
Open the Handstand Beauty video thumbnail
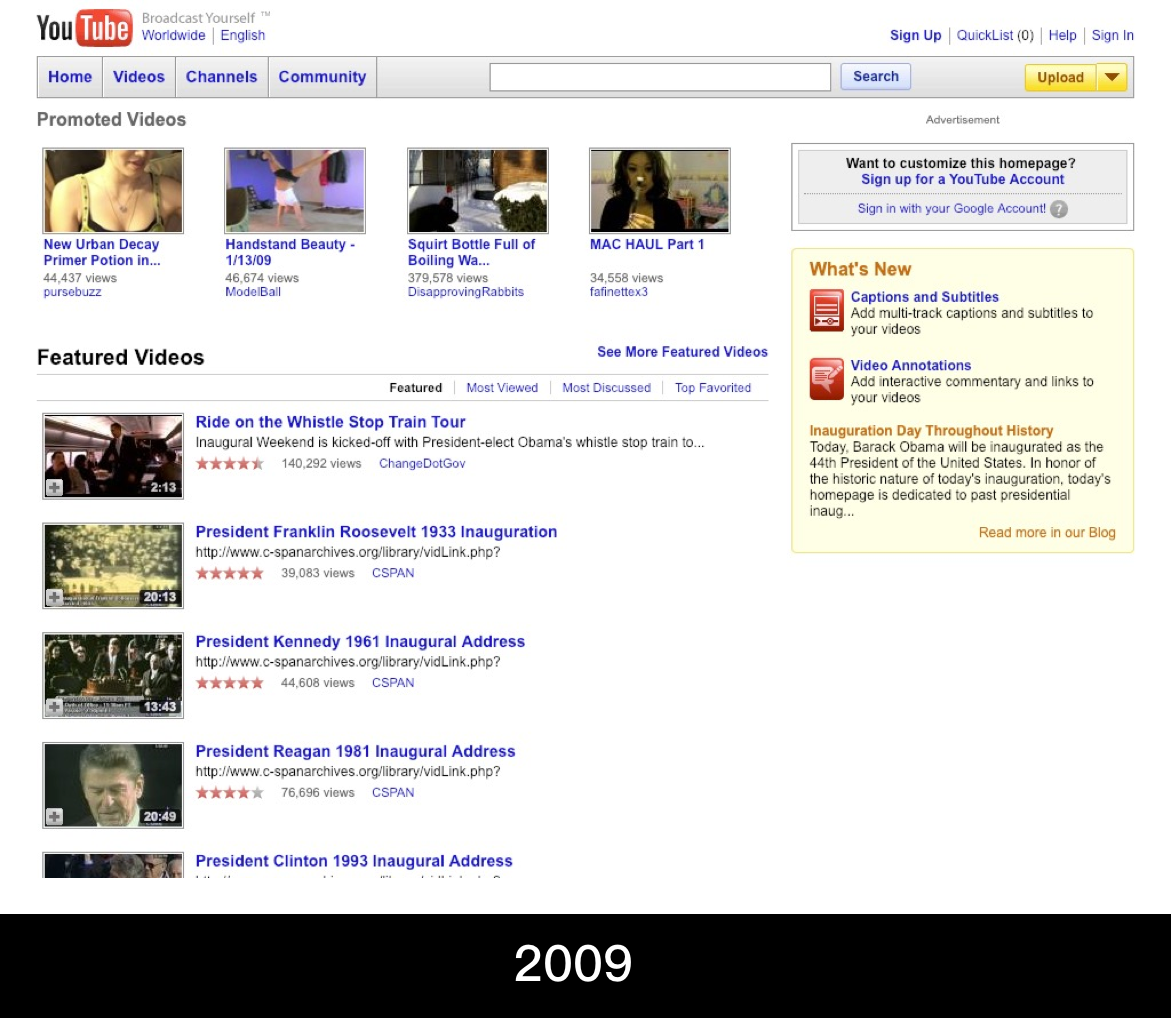(x=295, y=190)
